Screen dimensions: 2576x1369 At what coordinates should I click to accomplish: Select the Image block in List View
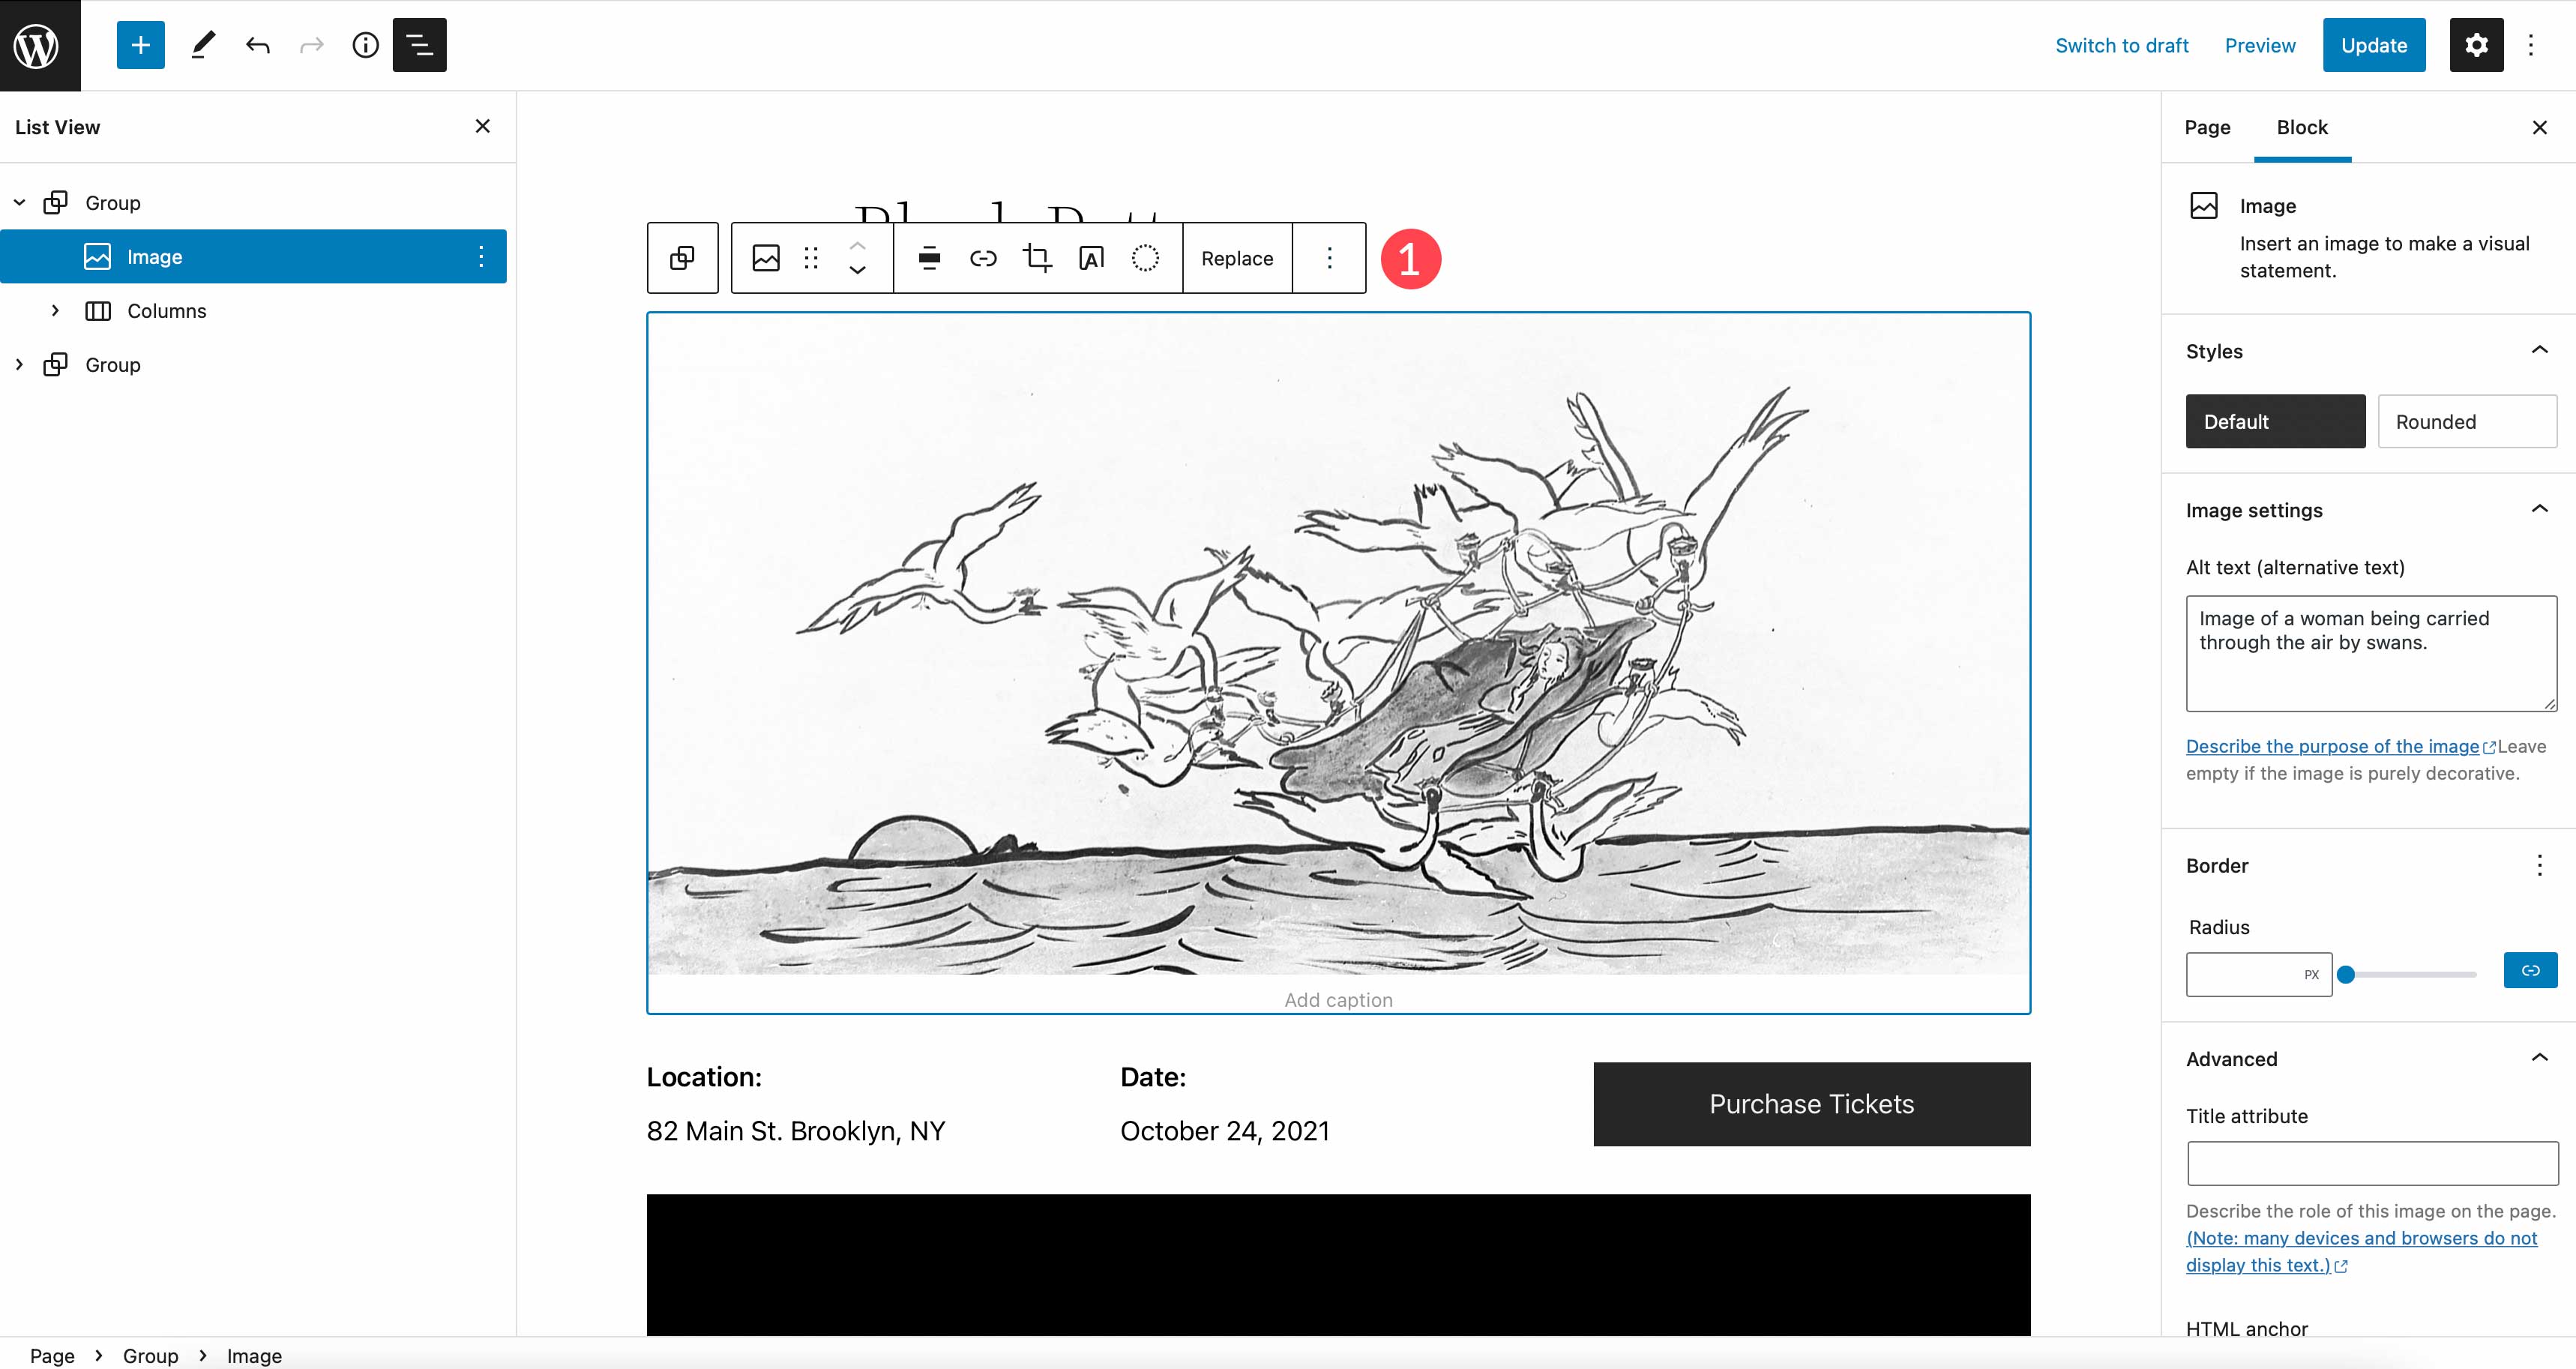click(157, 256)
